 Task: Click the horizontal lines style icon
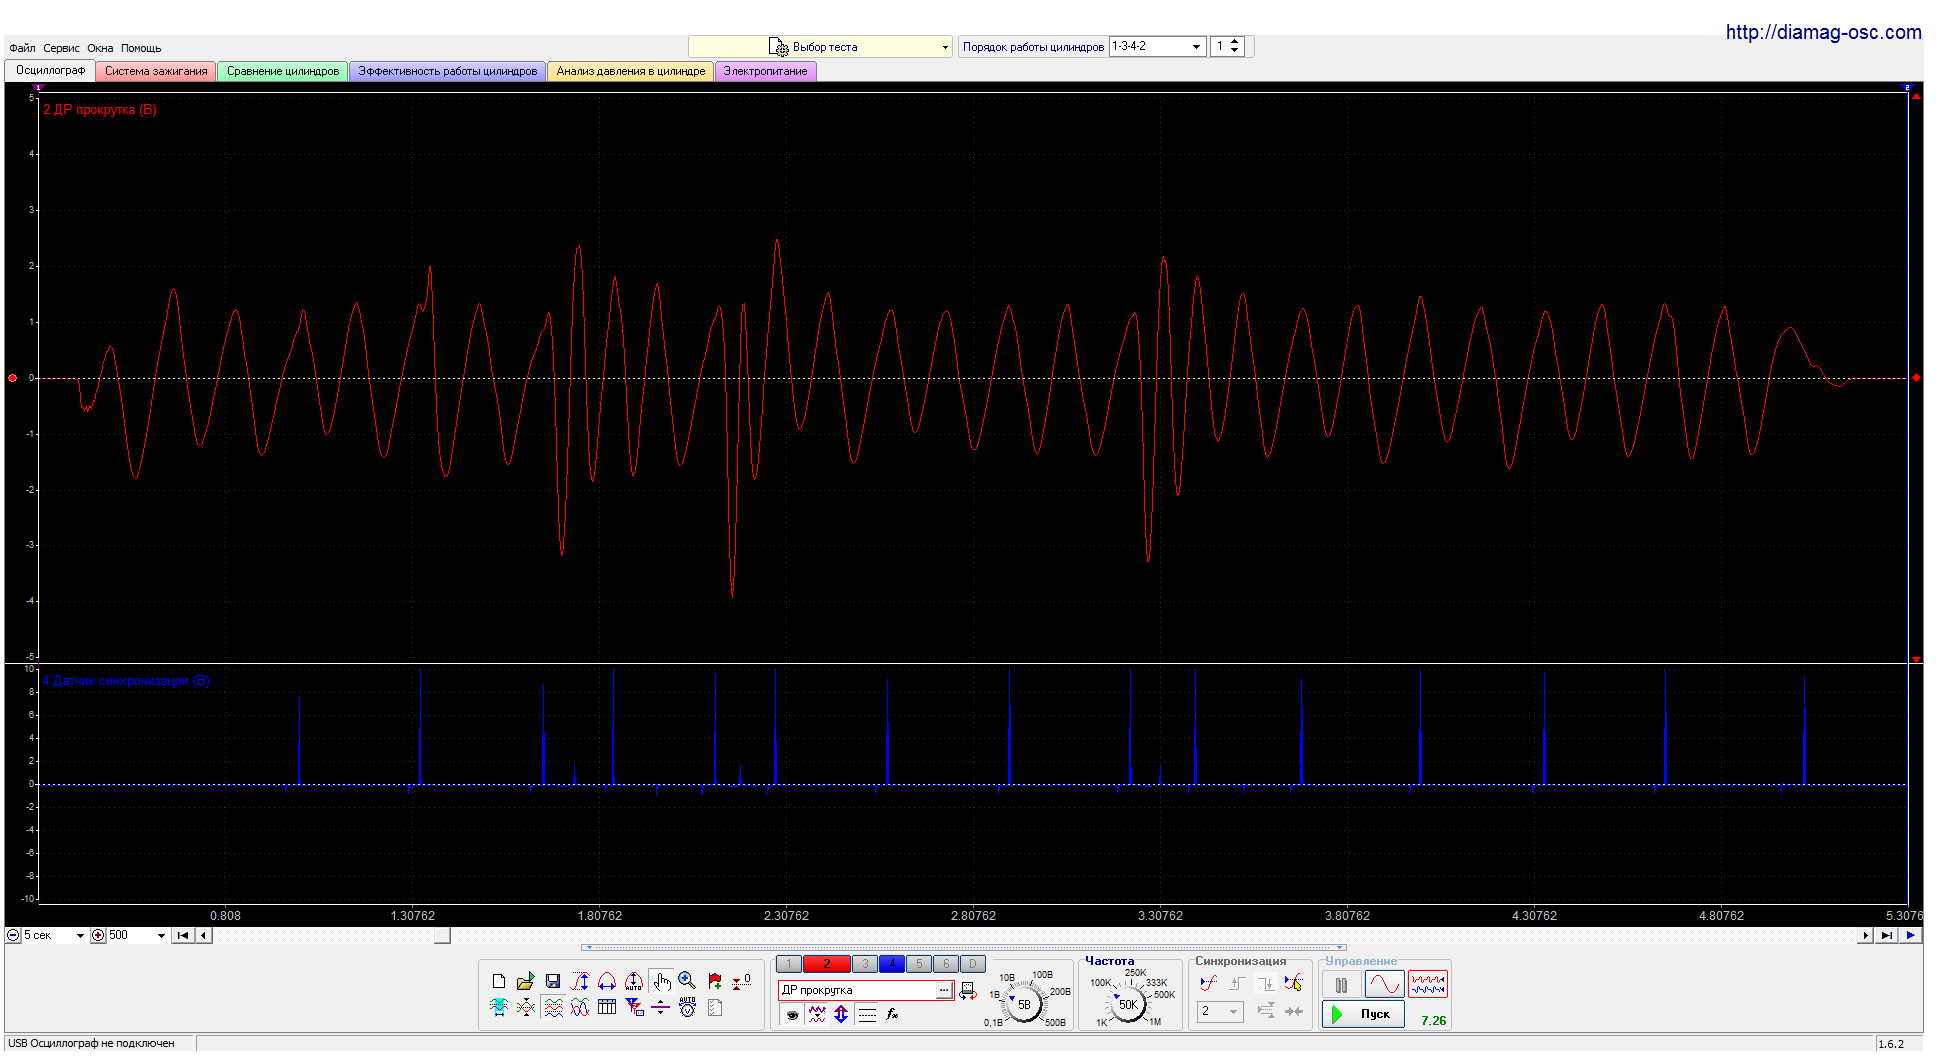867,1014
